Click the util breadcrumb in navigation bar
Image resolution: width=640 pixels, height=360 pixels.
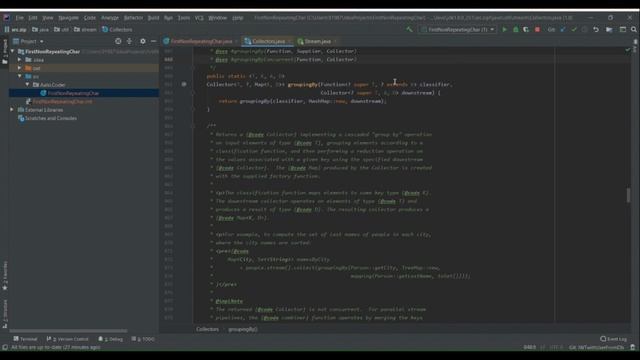62,29
